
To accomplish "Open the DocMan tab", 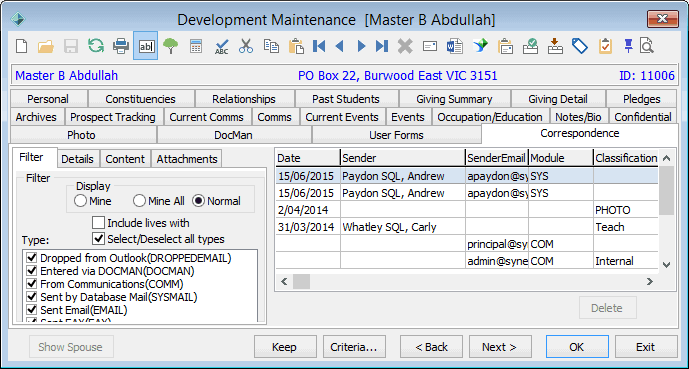I will pos(234,135).
